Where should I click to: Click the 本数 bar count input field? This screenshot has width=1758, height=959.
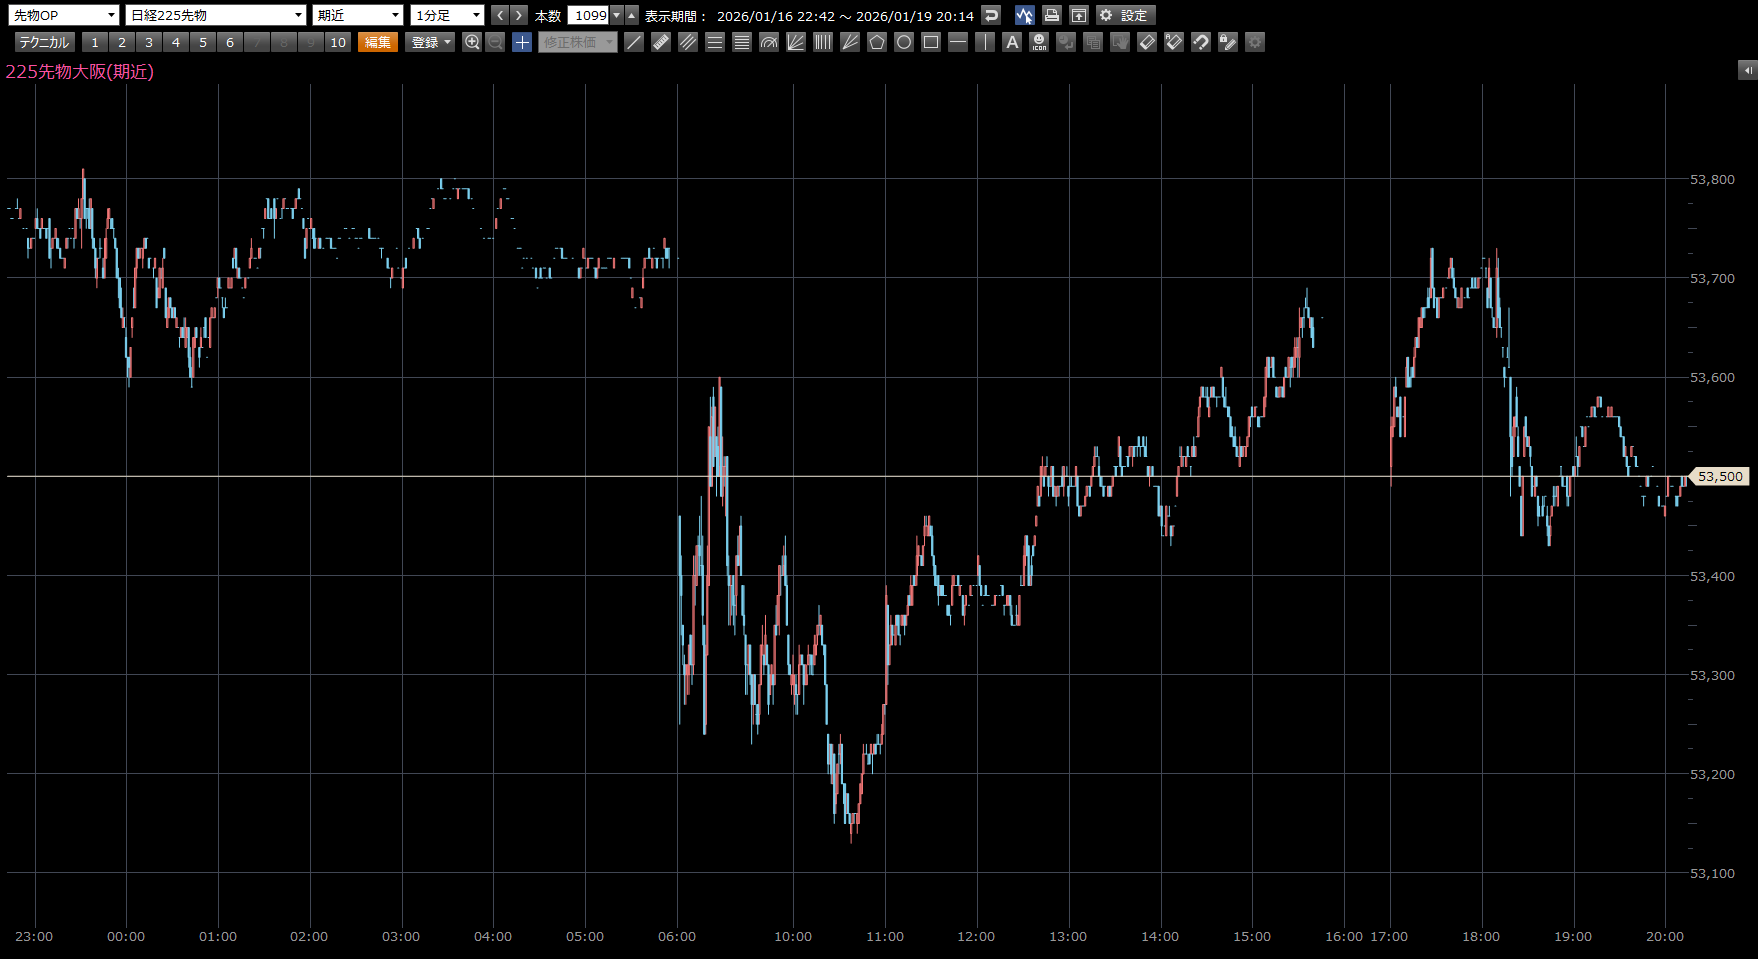[x=589, y=15]
